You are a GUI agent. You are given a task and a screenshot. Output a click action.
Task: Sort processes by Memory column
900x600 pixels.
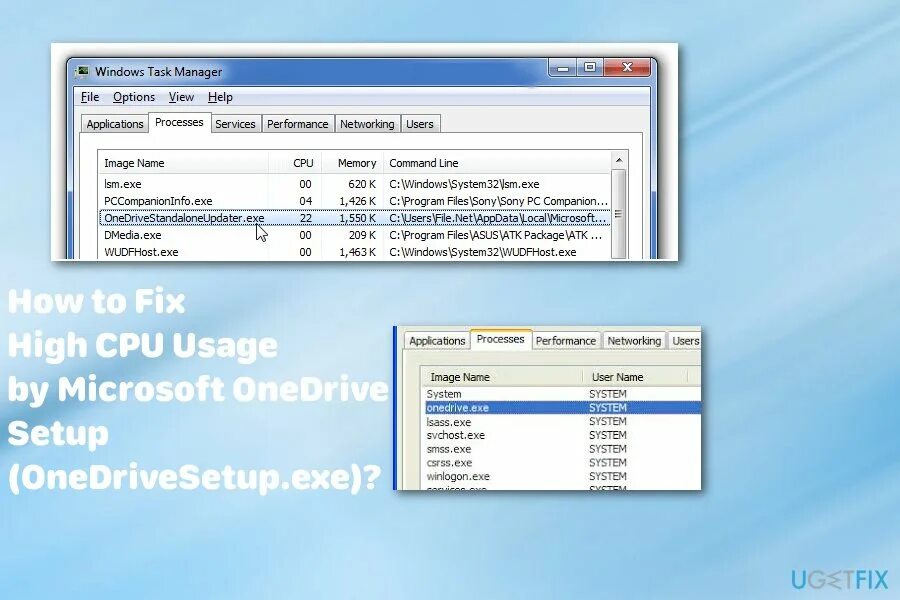pyautogui.click(x=352, y=163)
